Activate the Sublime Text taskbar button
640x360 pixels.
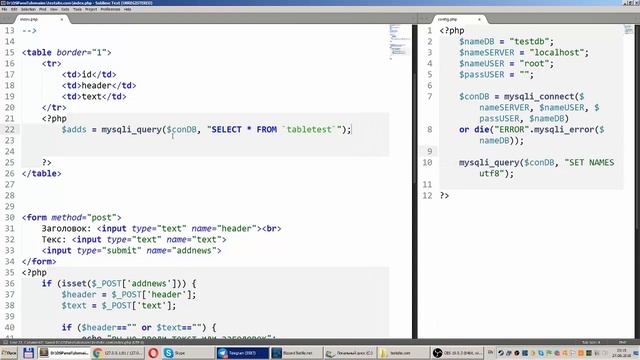point(64,353)
